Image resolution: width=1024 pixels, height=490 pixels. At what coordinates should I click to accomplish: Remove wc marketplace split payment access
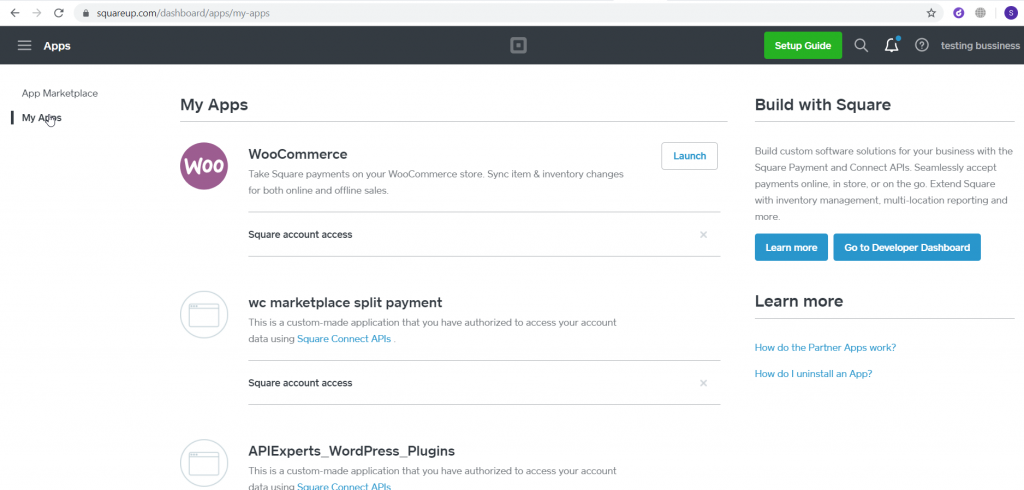pos(703,383)
